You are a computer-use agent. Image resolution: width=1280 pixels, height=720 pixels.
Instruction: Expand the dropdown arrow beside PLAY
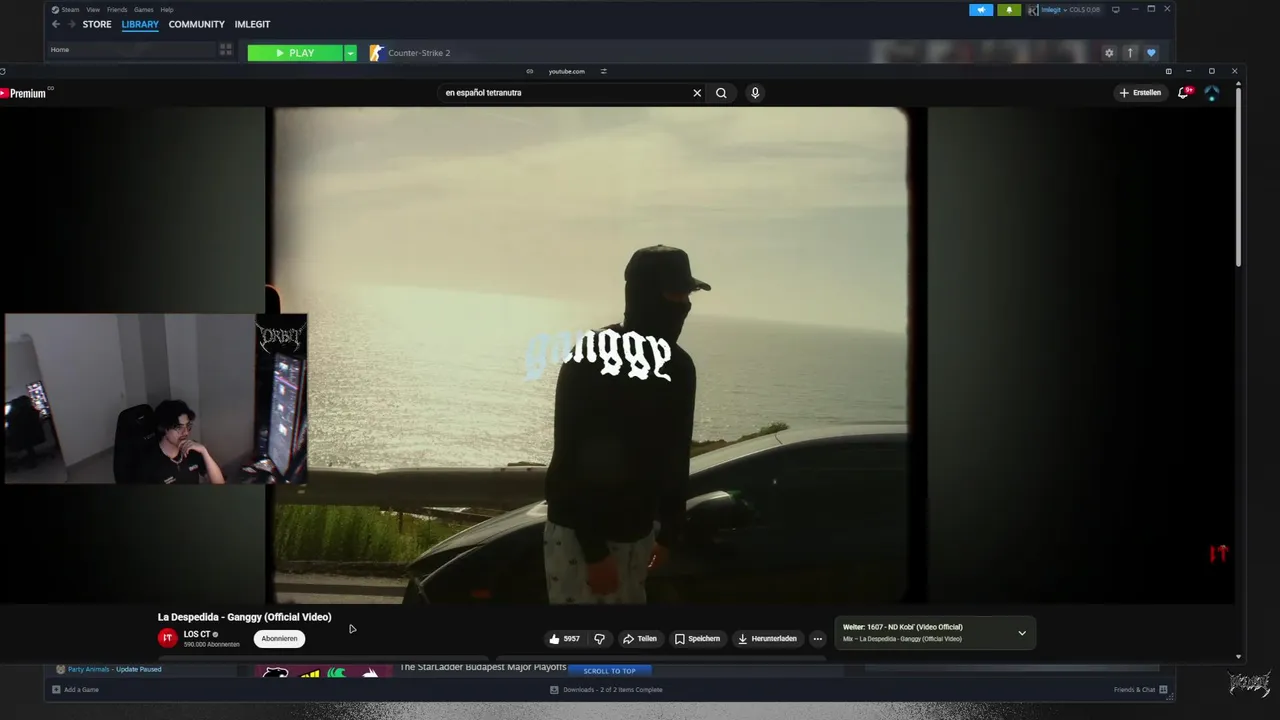click(351, 53)
